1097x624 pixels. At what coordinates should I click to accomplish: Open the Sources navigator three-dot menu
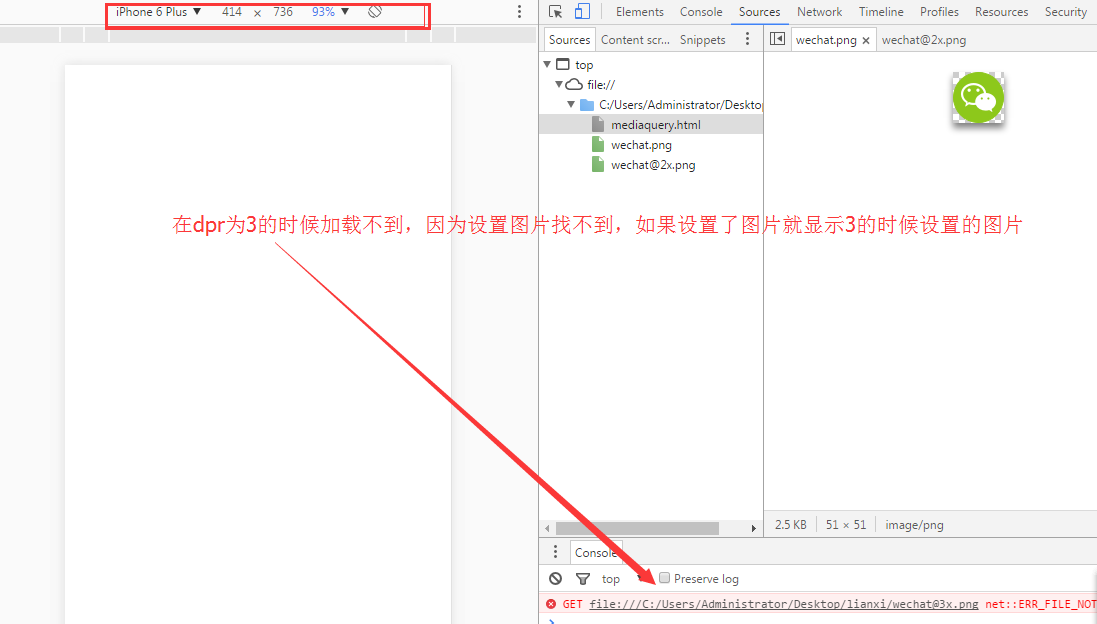(747, 39)
